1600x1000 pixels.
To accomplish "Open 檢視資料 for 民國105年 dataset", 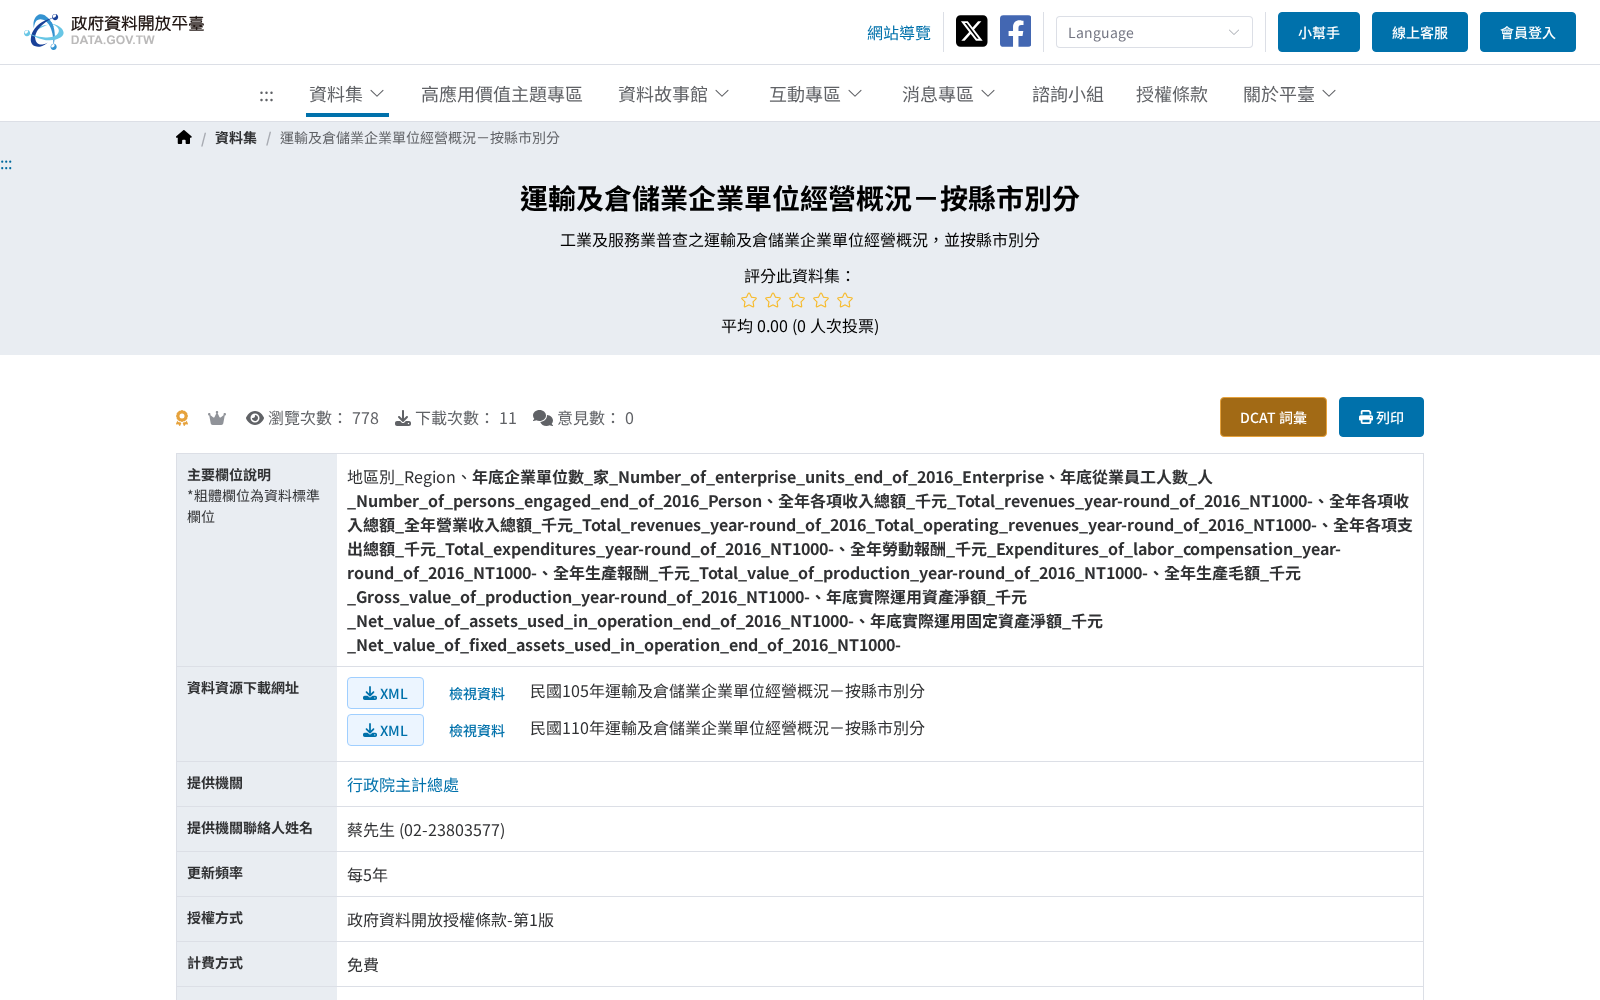I will [x=477, y=693].
